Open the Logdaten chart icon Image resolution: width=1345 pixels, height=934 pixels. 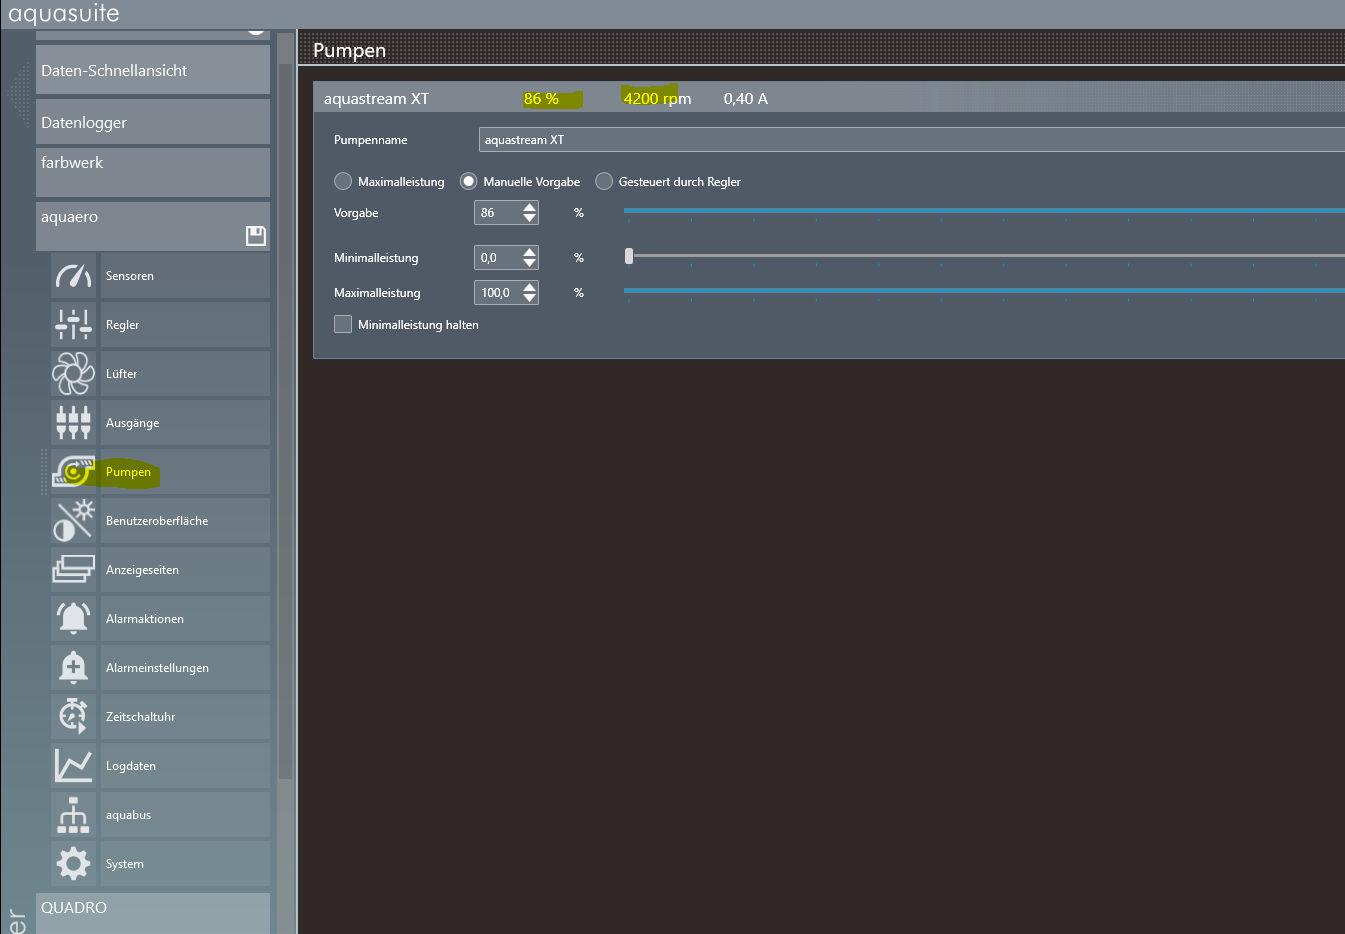point(73,766)
